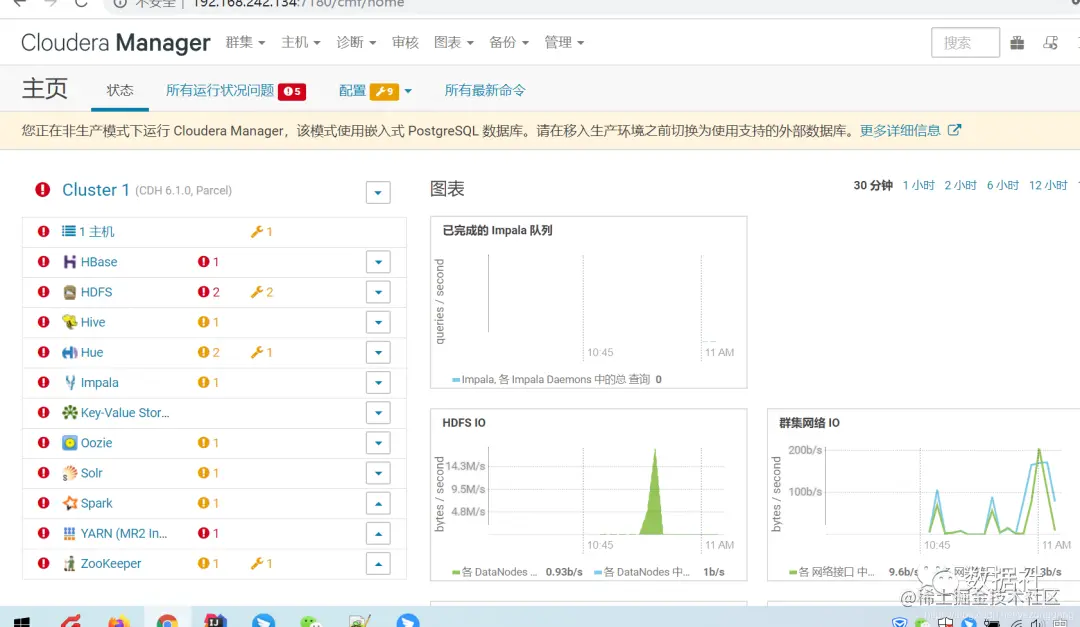1080x627 pixels.
Task: Click ZooKeeper configuration wrench warning
Action: pos(262,564)
